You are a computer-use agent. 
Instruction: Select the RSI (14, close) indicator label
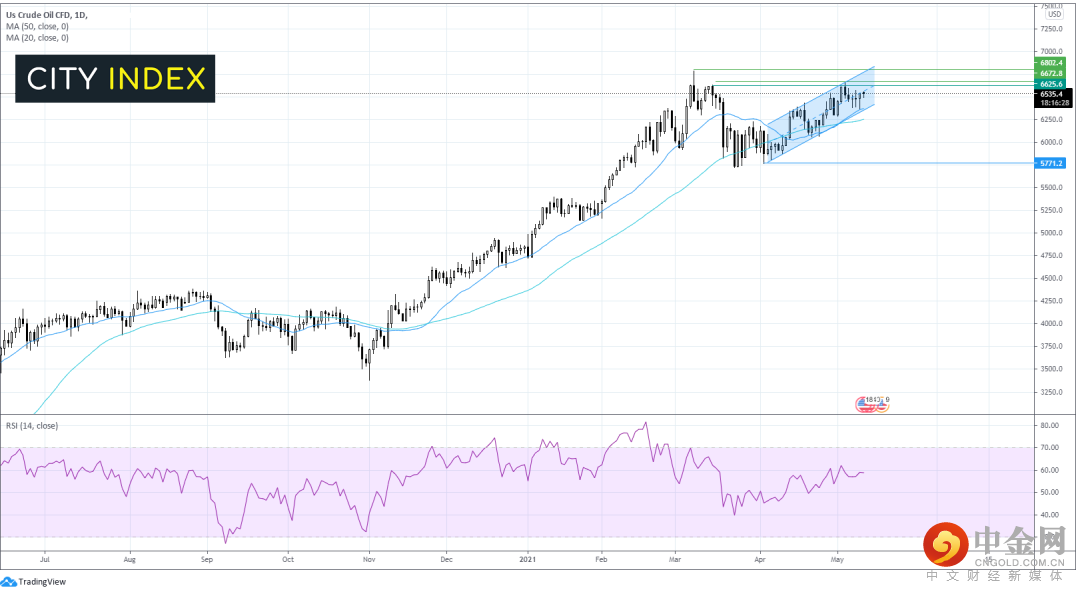(x=32, y=426)
